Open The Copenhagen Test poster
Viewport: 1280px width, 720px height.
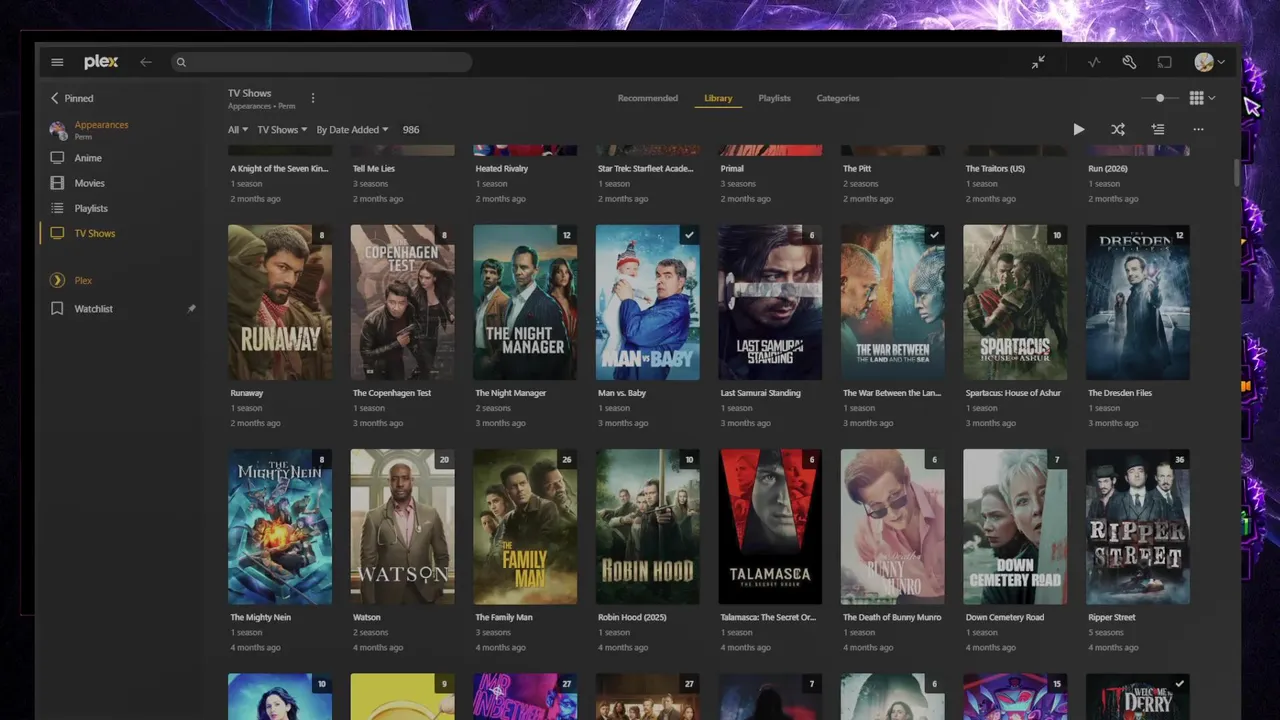[402, 302]
